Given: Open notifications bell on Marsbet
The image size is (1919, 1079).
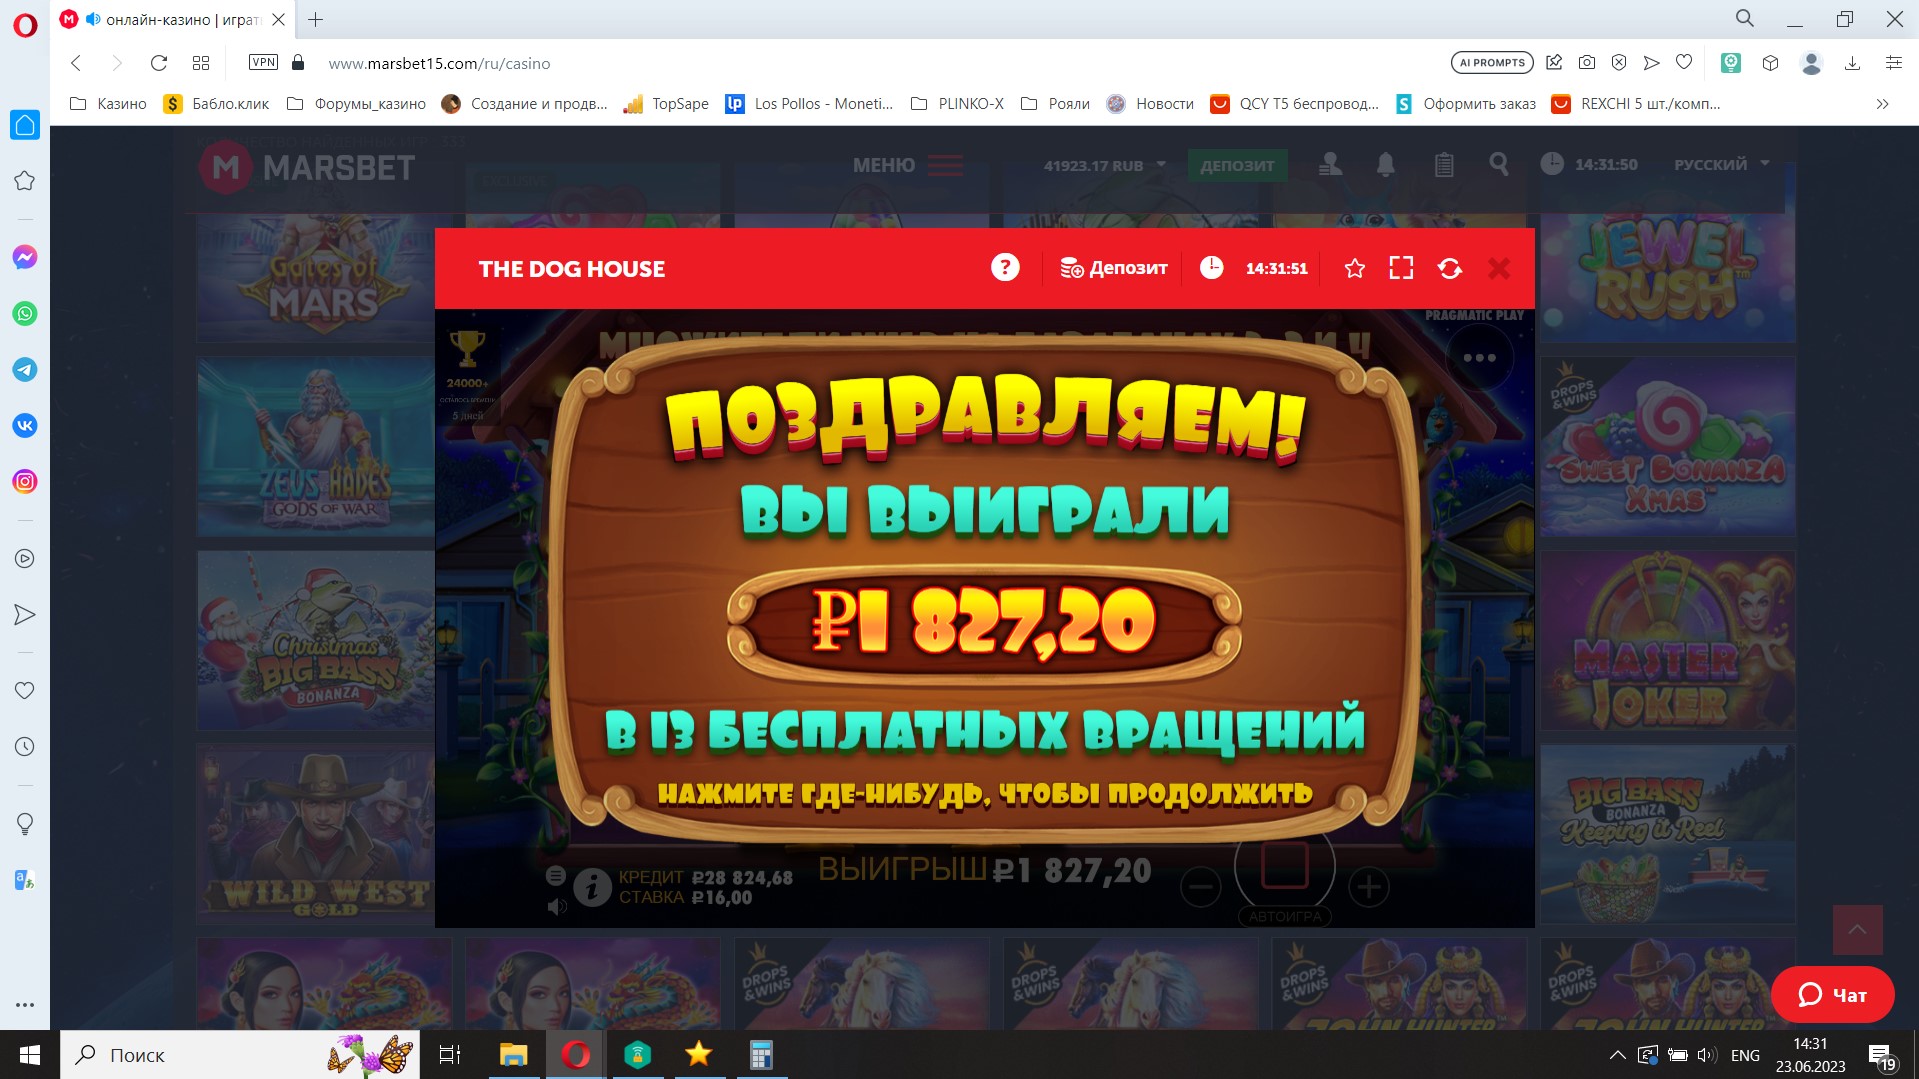Looking at the screenshot, I should 1385,164.
